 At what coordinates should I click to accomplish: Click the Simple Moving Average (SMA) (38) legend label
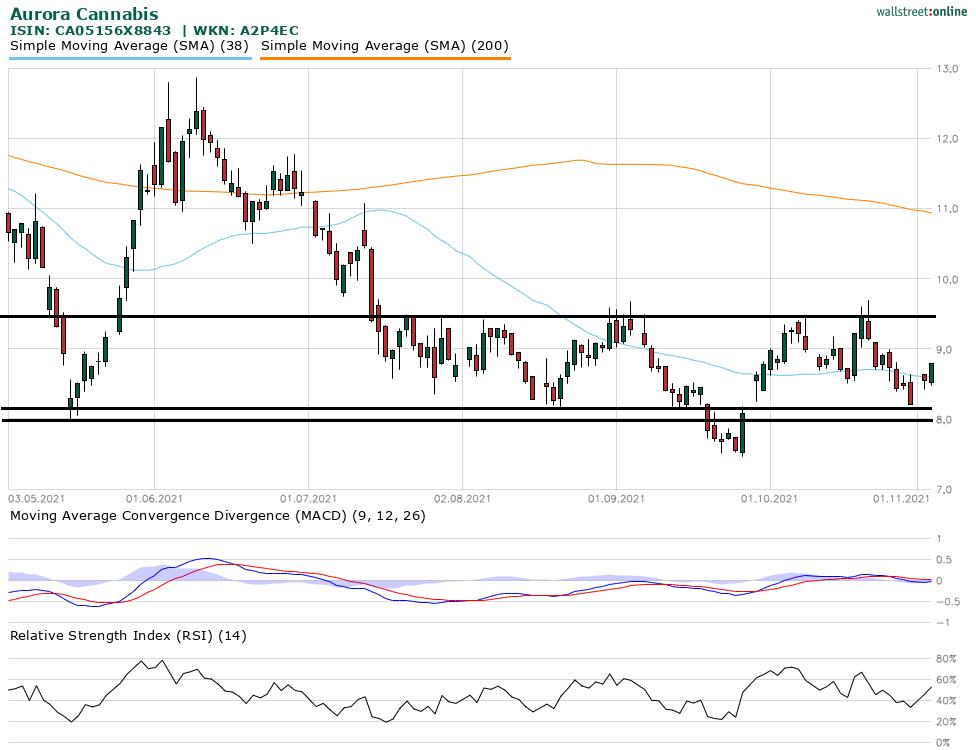click(129, 46)
